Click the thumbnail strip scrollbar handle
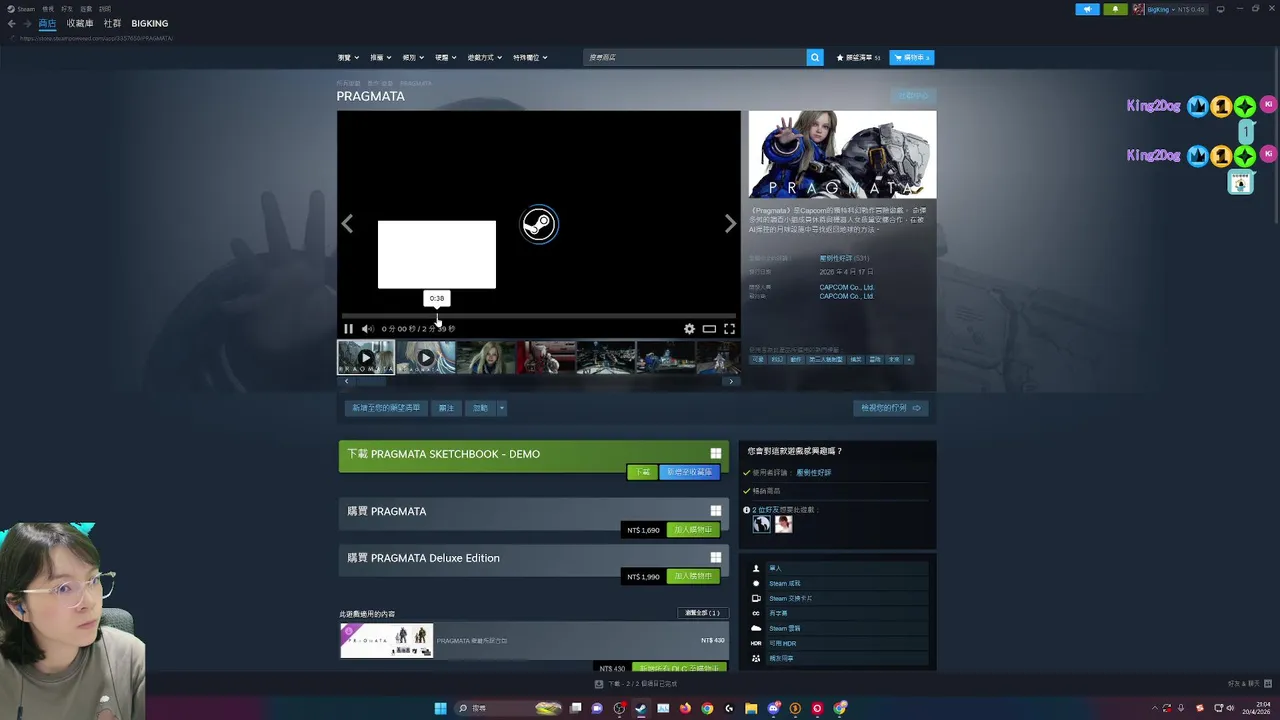The image size is (1280, 720). point(372,381)
